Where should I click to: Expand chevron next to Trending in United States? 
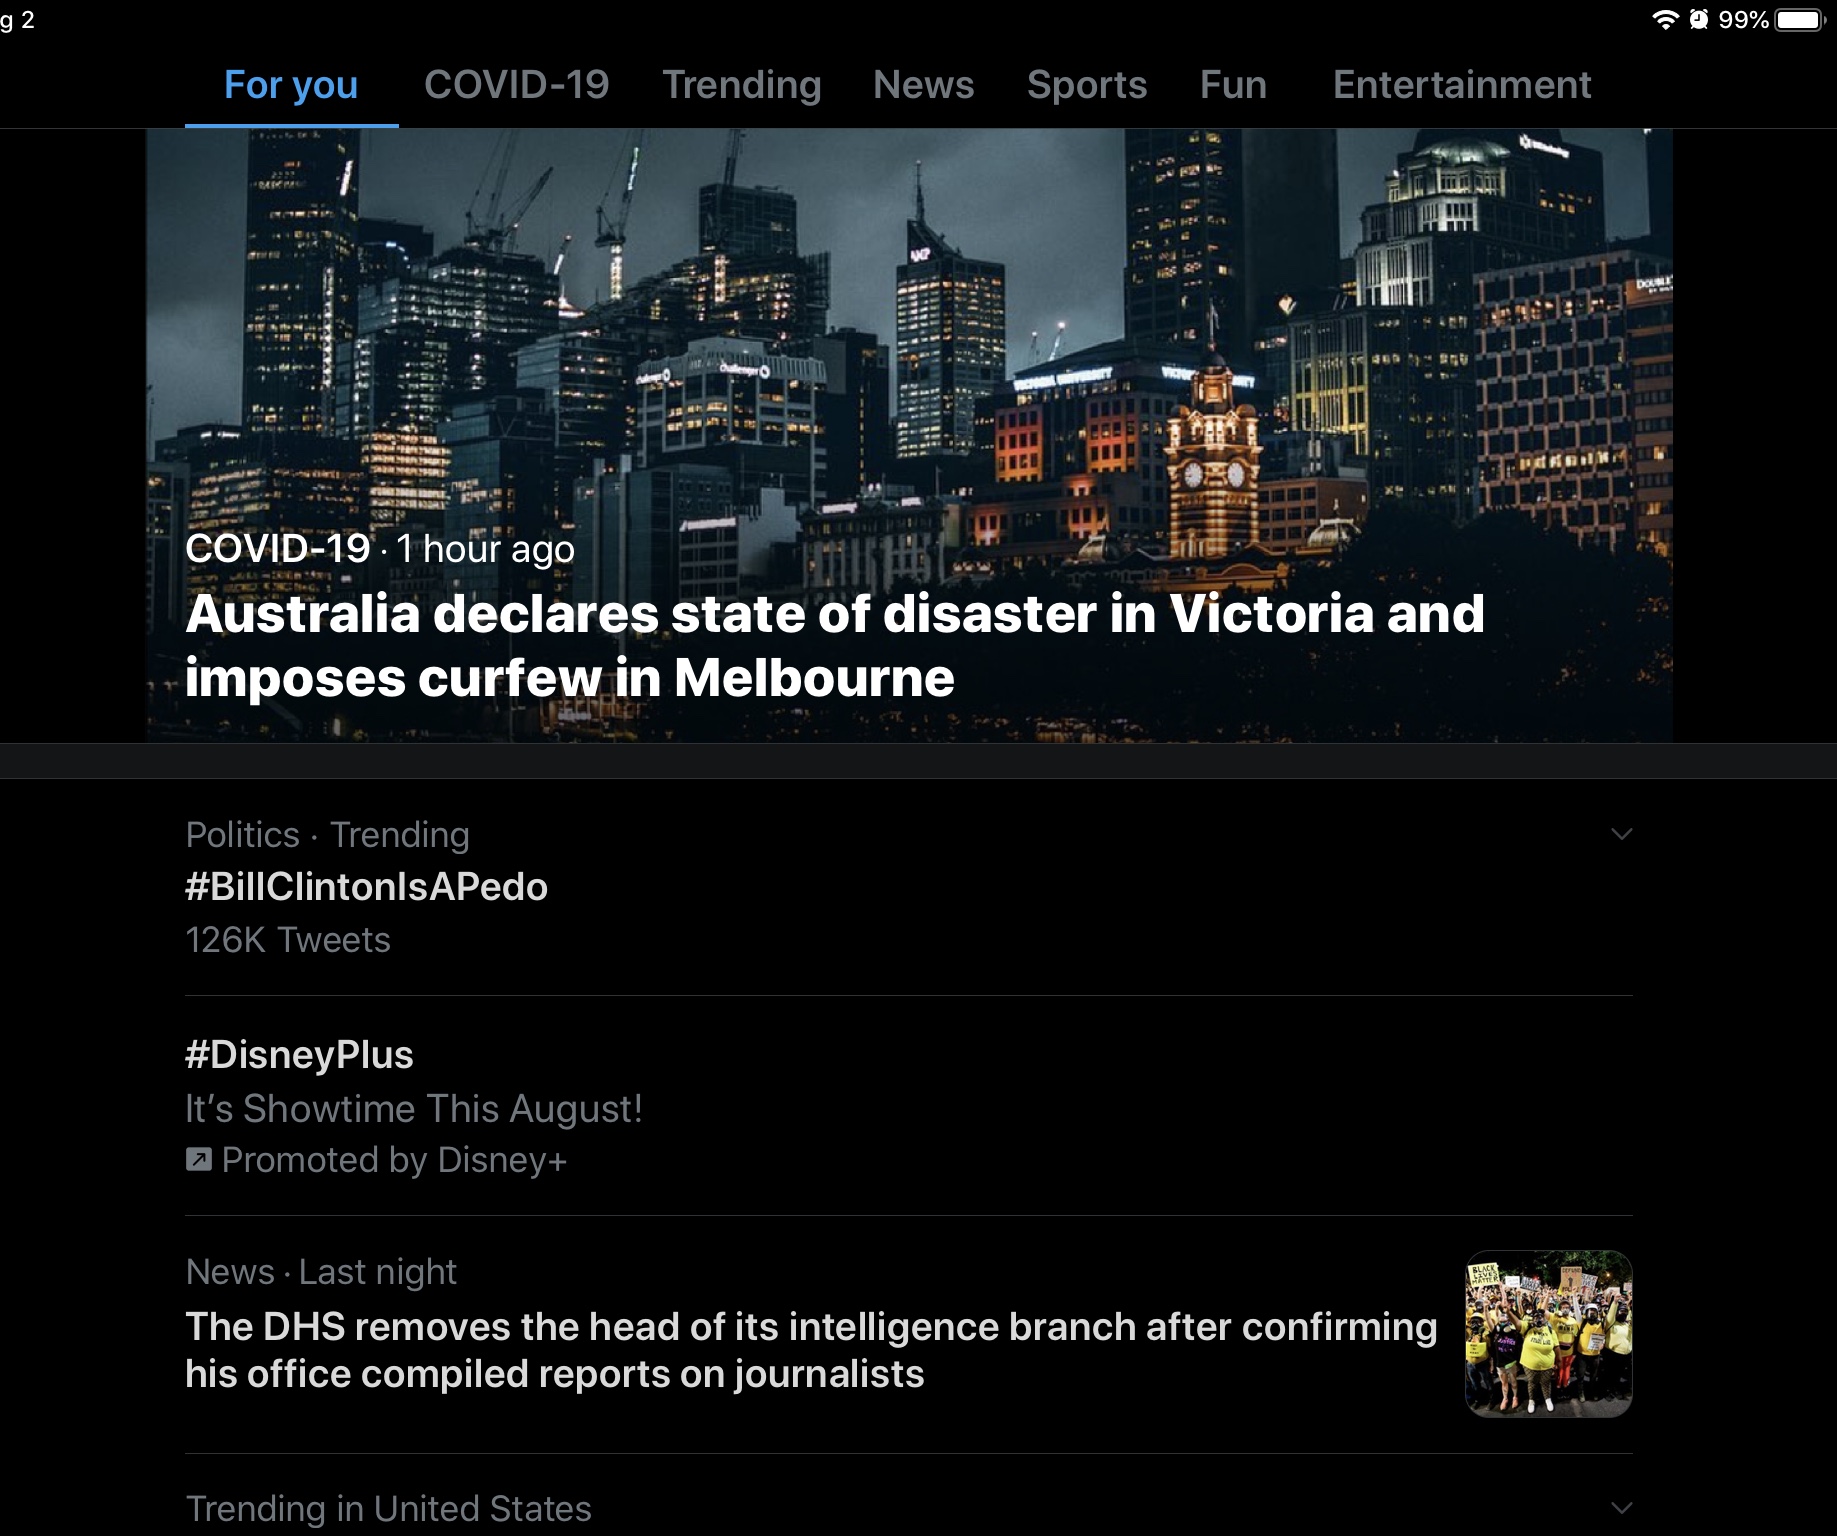tap(1621, 1507)
